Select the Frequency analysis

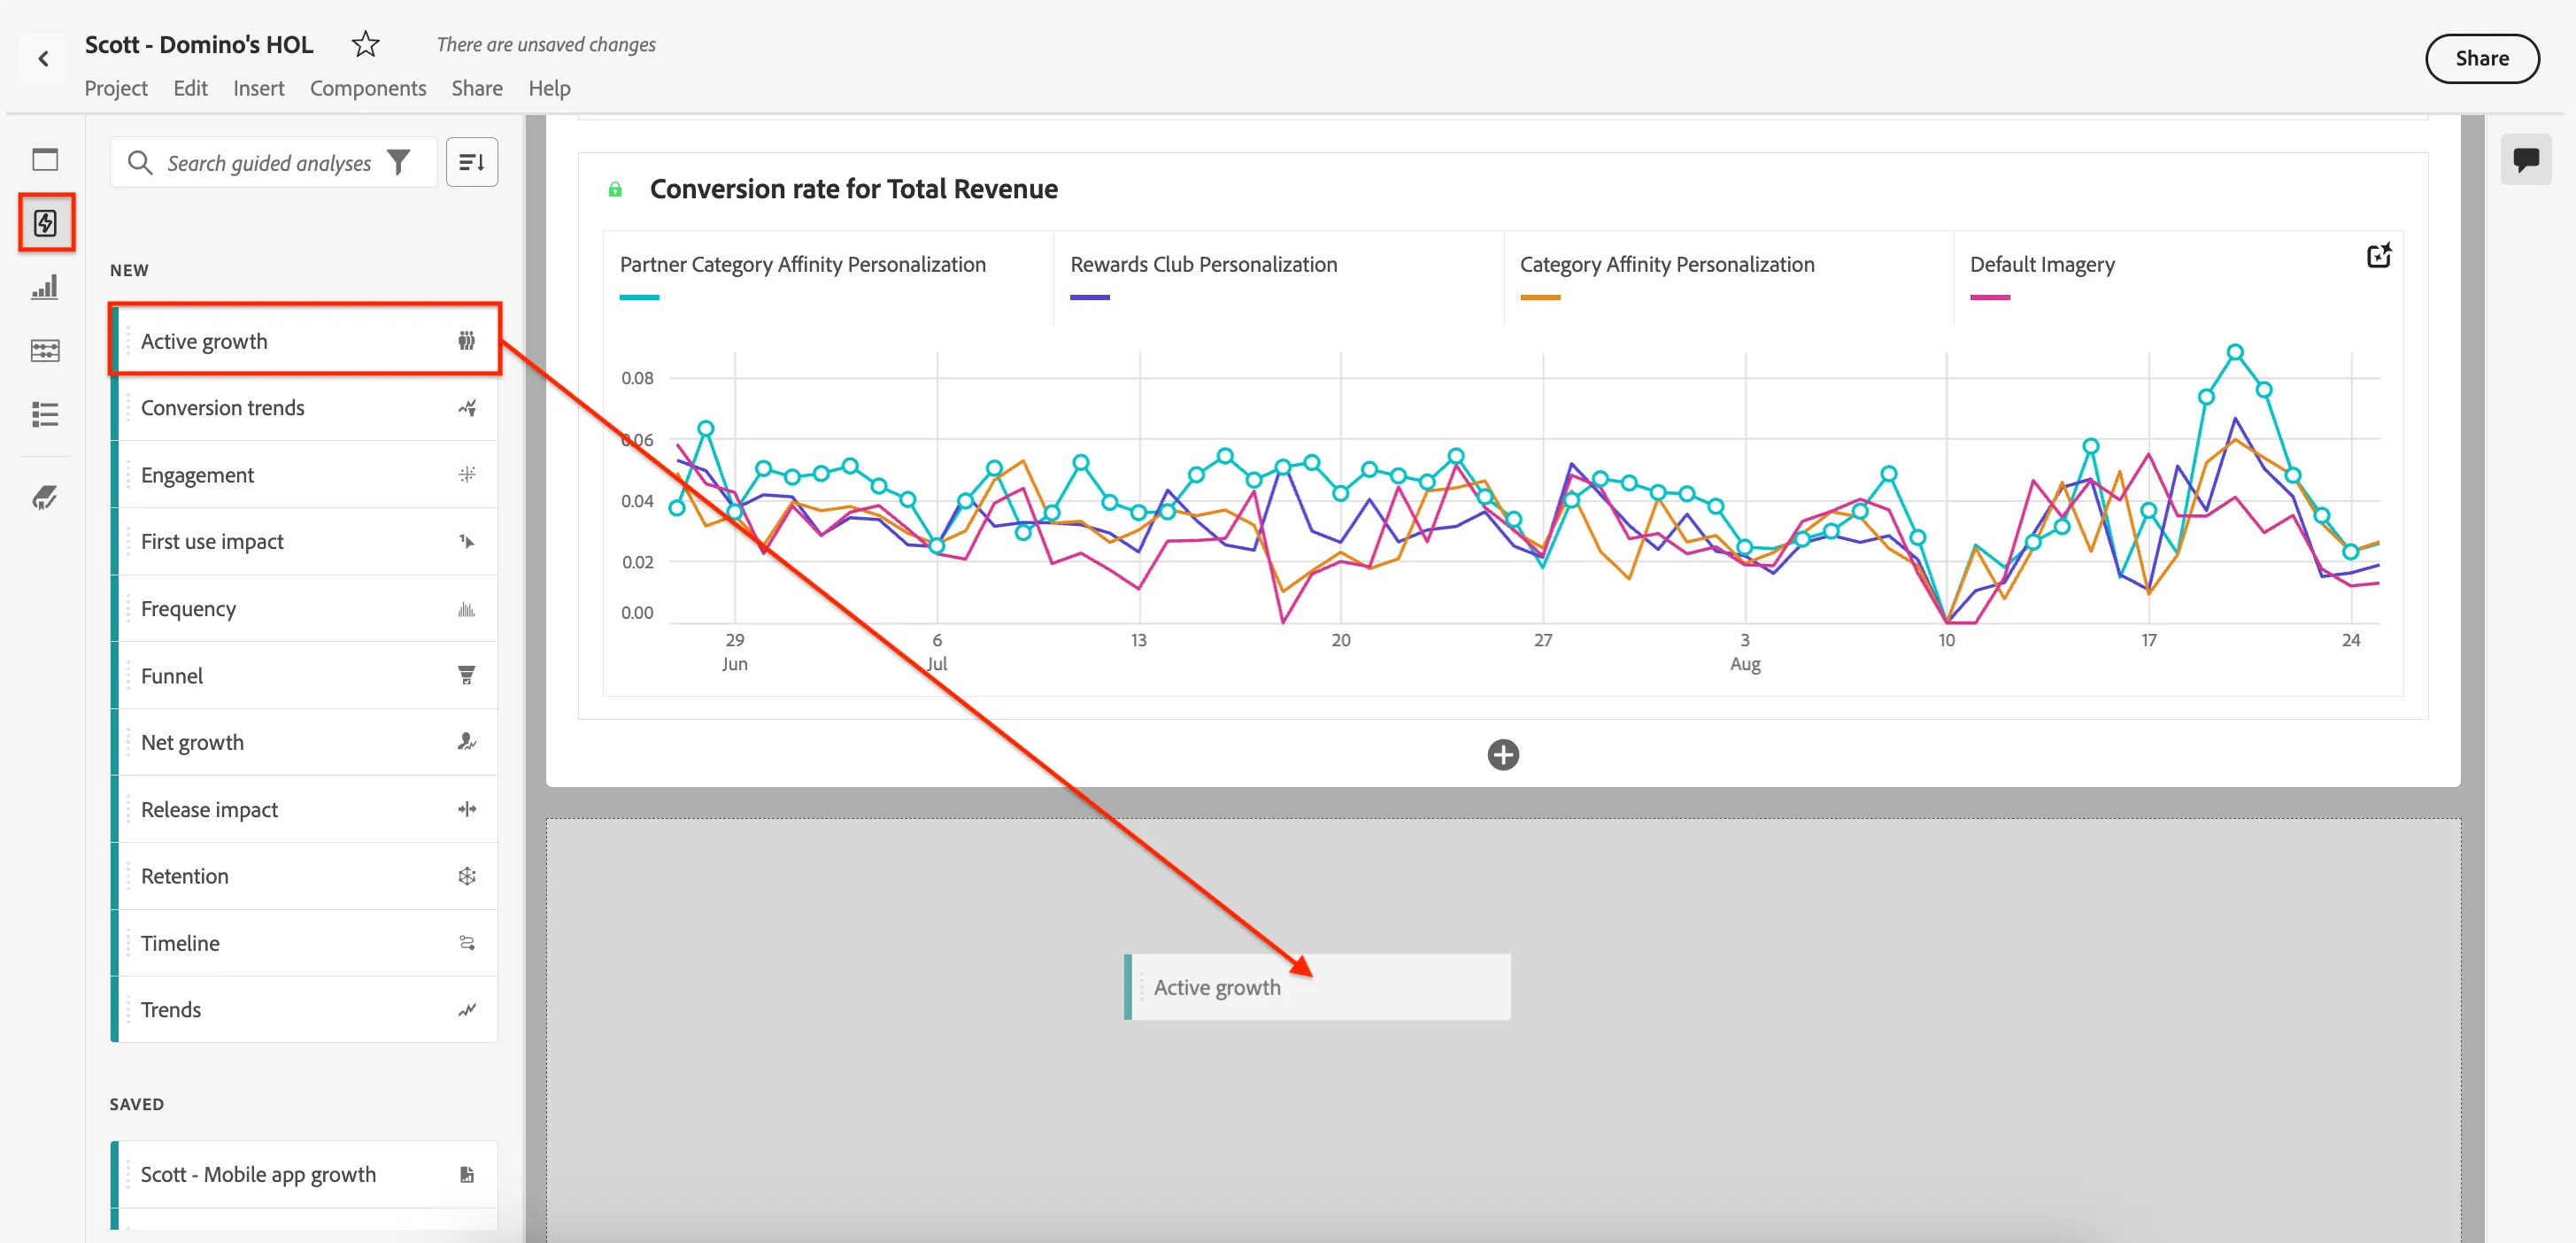304,609
